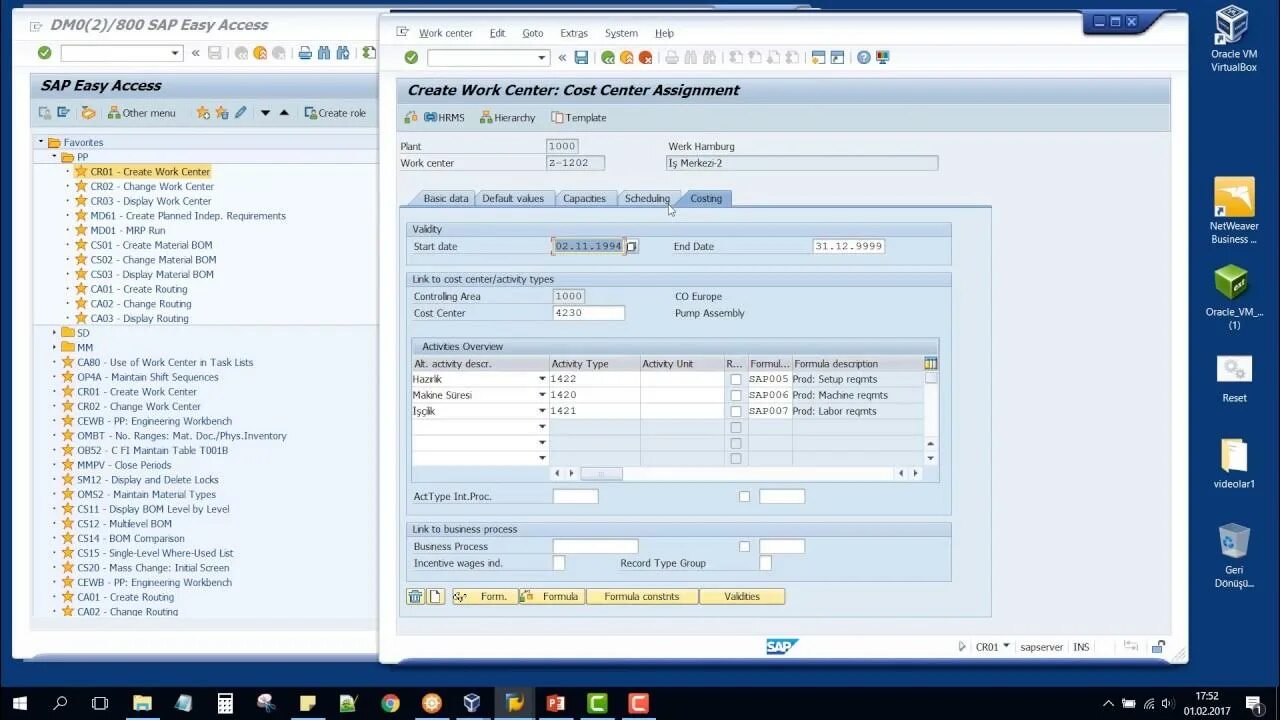The image size is (1280, 720).
Task: Tick the R checkbox in İşçilik row
Action: (x=736, y=411)
